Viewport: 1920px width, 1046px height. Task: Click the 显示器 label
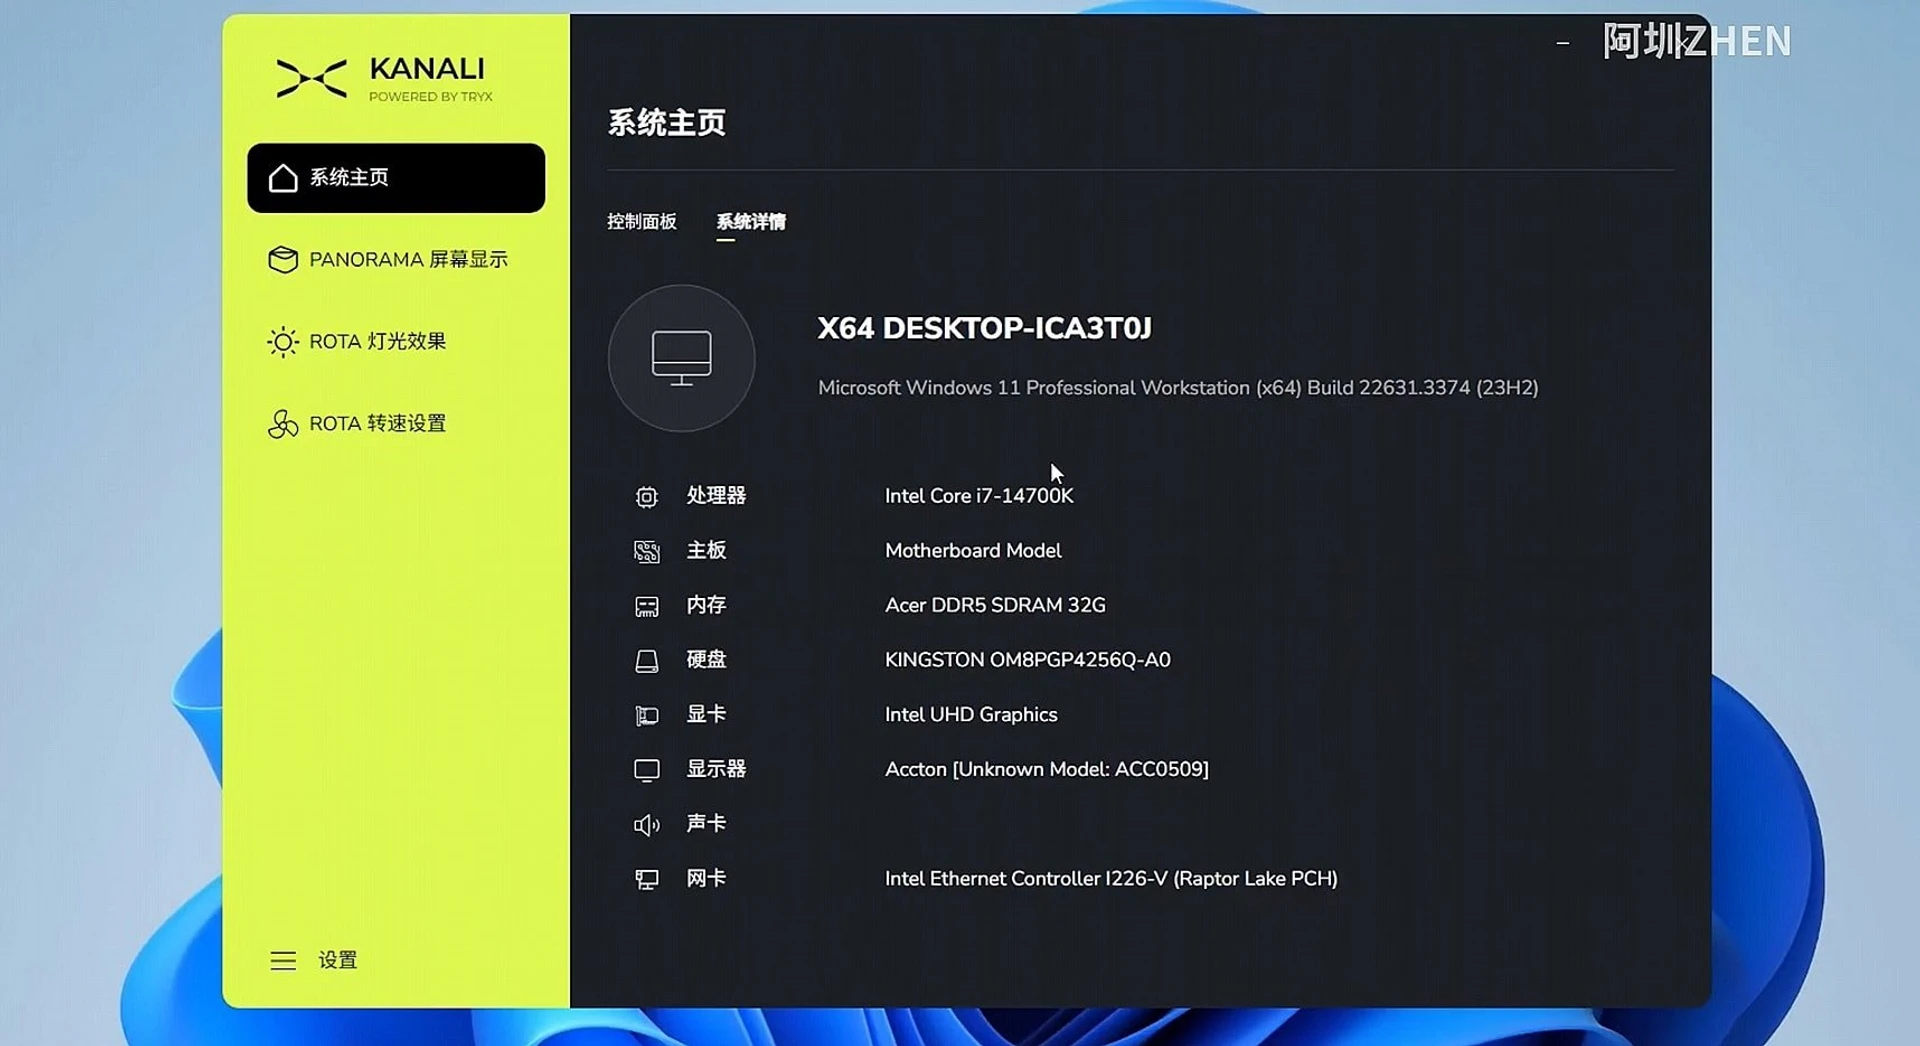pyautogui.click(x=716, y=769)
